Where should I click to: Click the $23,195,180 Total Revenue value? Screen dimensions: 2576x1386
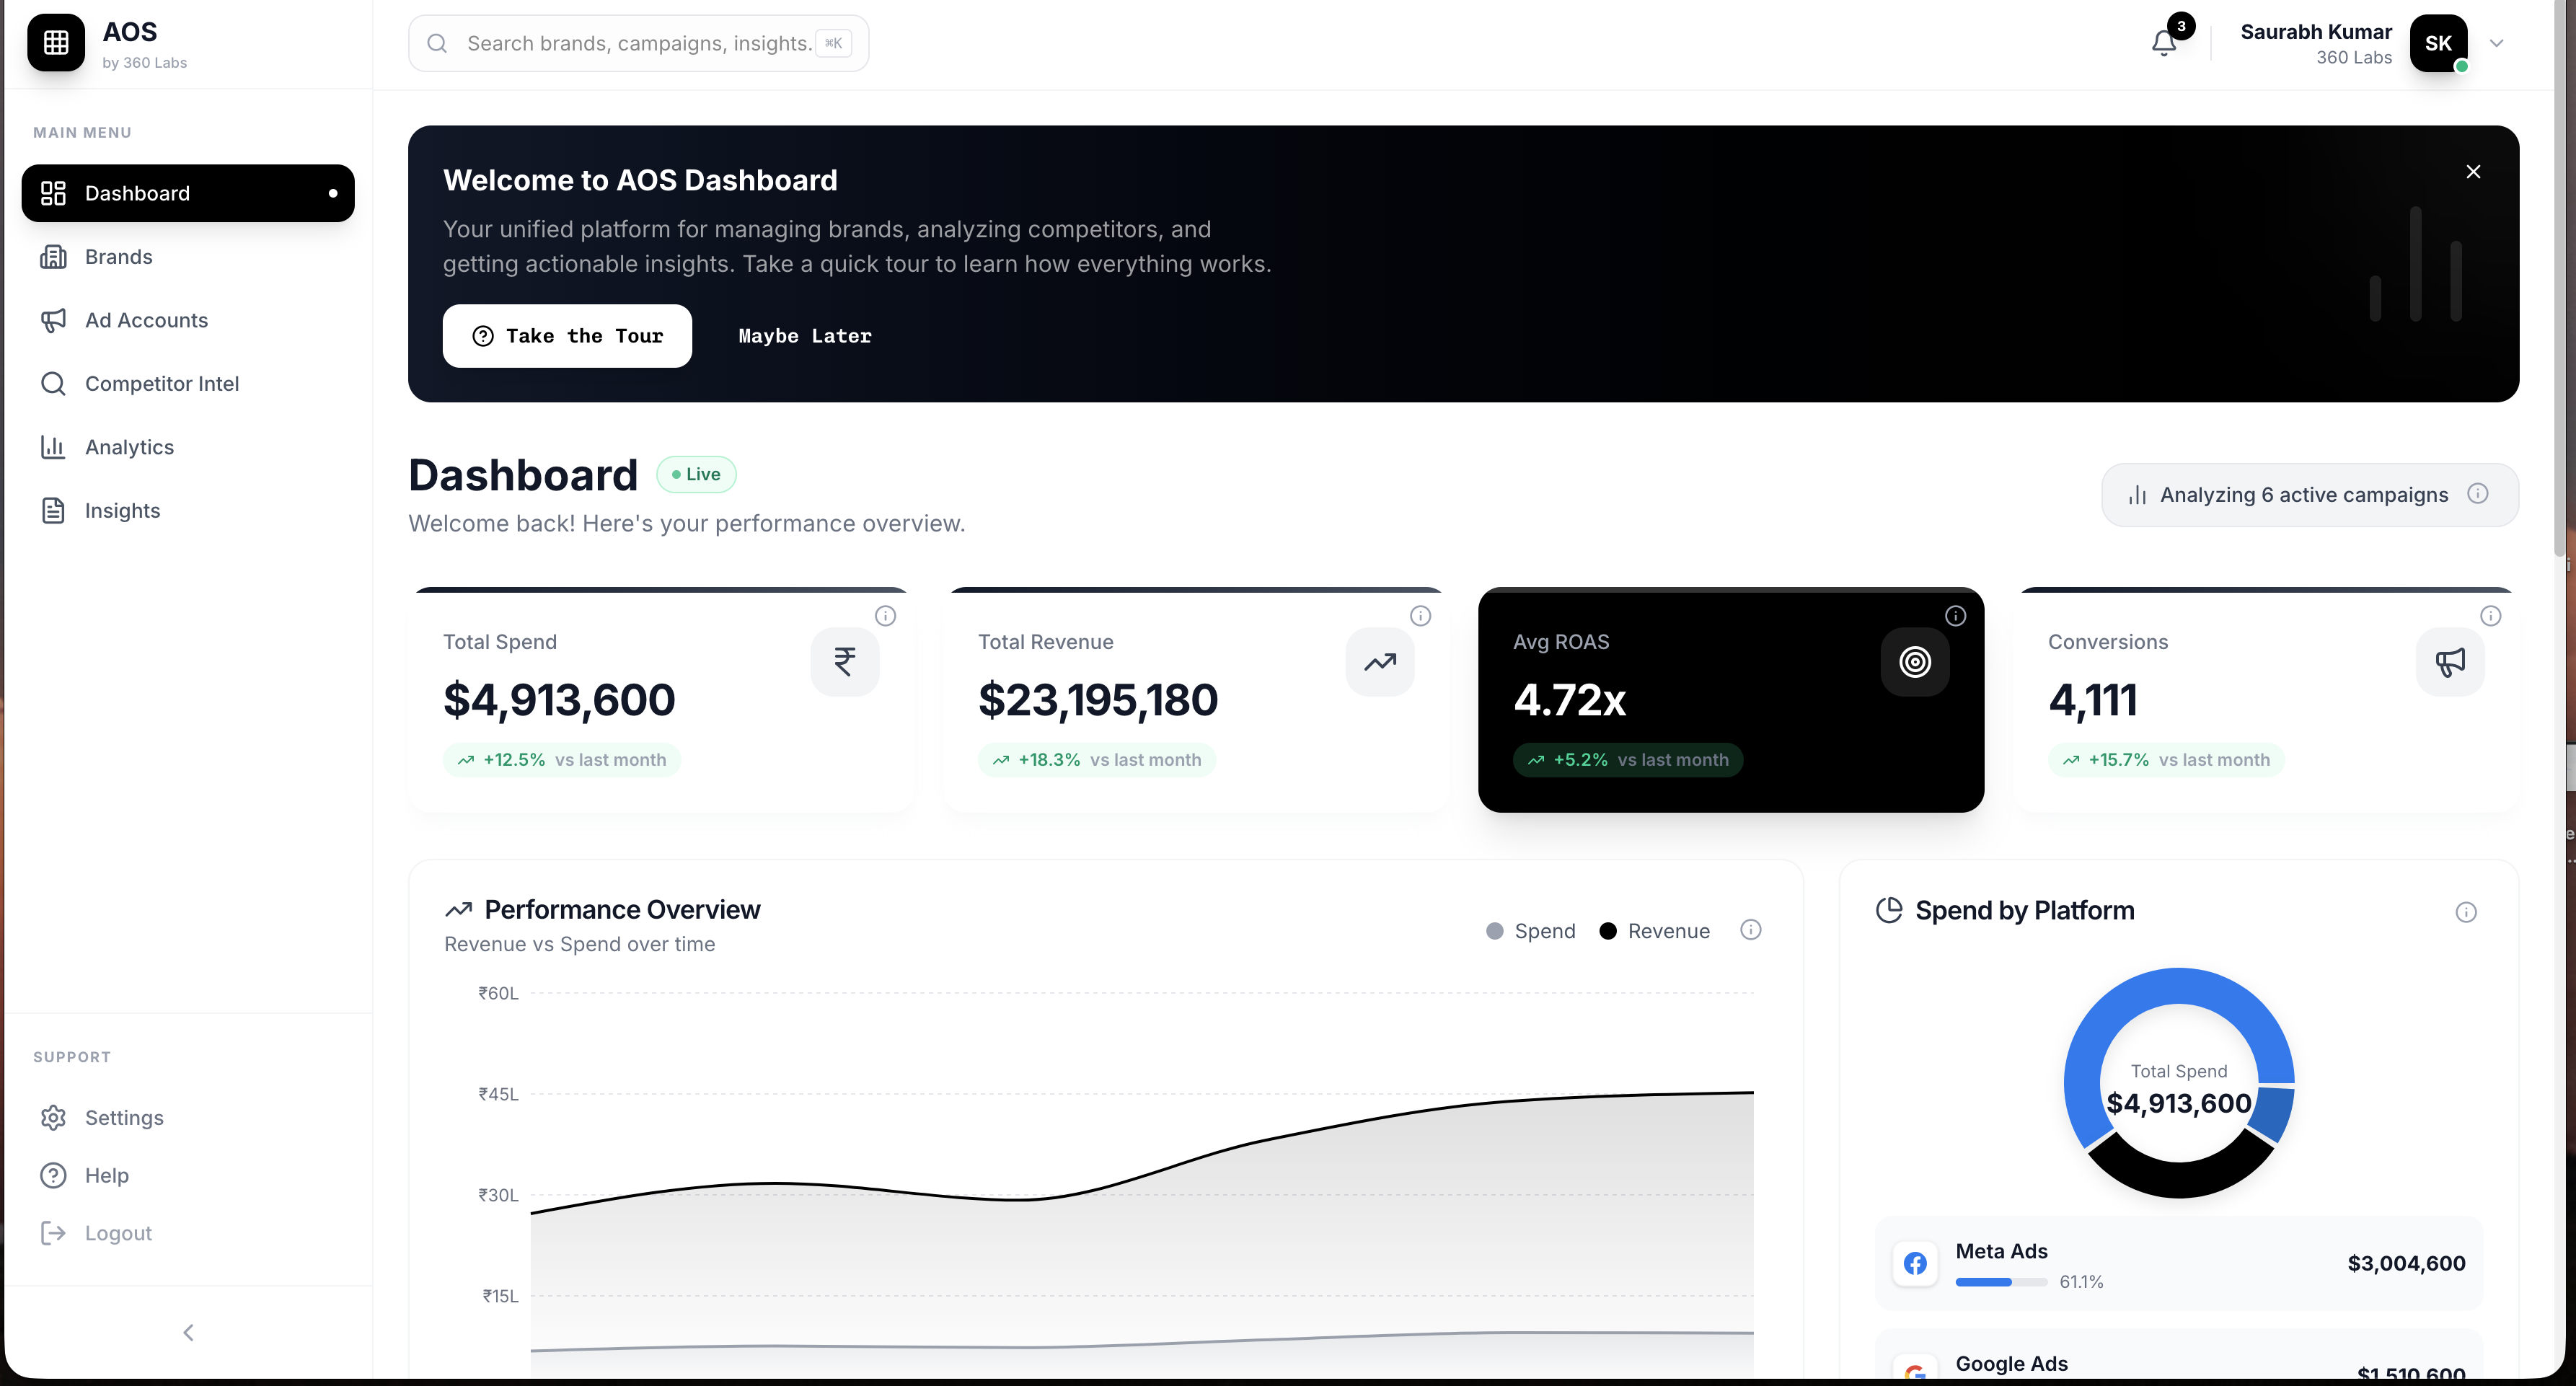(1098, 700)
